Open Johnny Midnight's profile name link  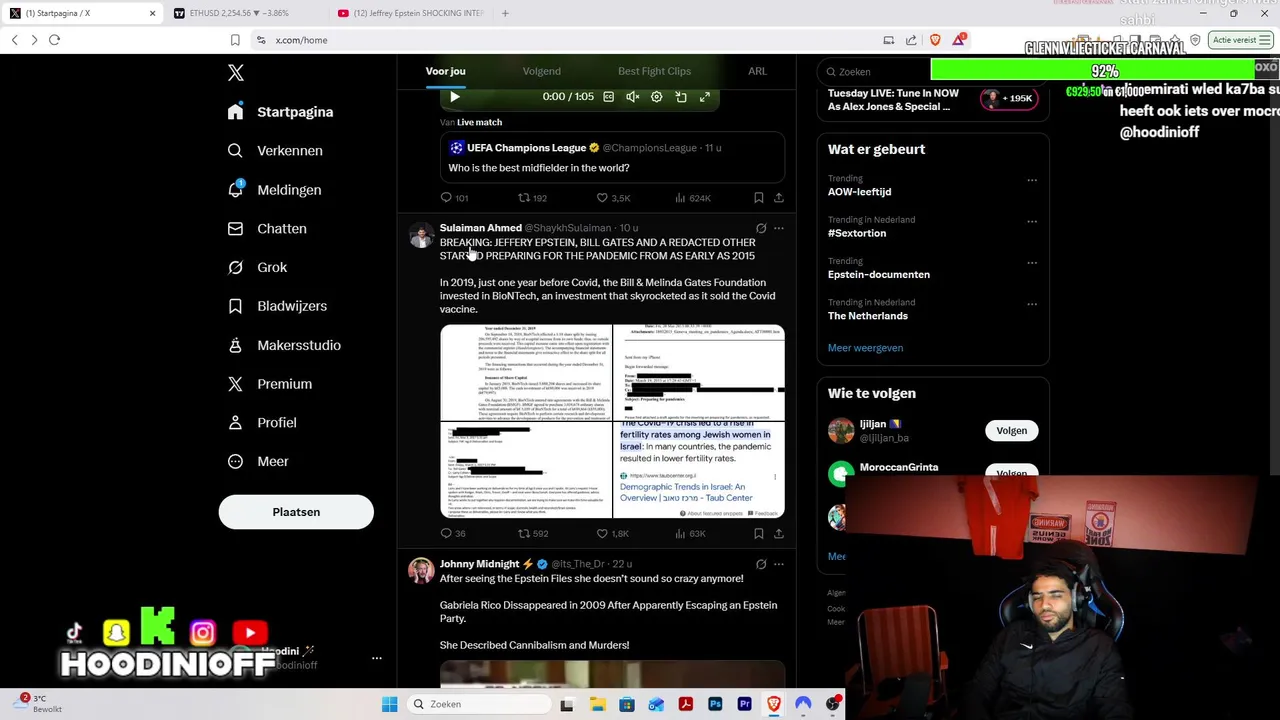click(479, 564)
